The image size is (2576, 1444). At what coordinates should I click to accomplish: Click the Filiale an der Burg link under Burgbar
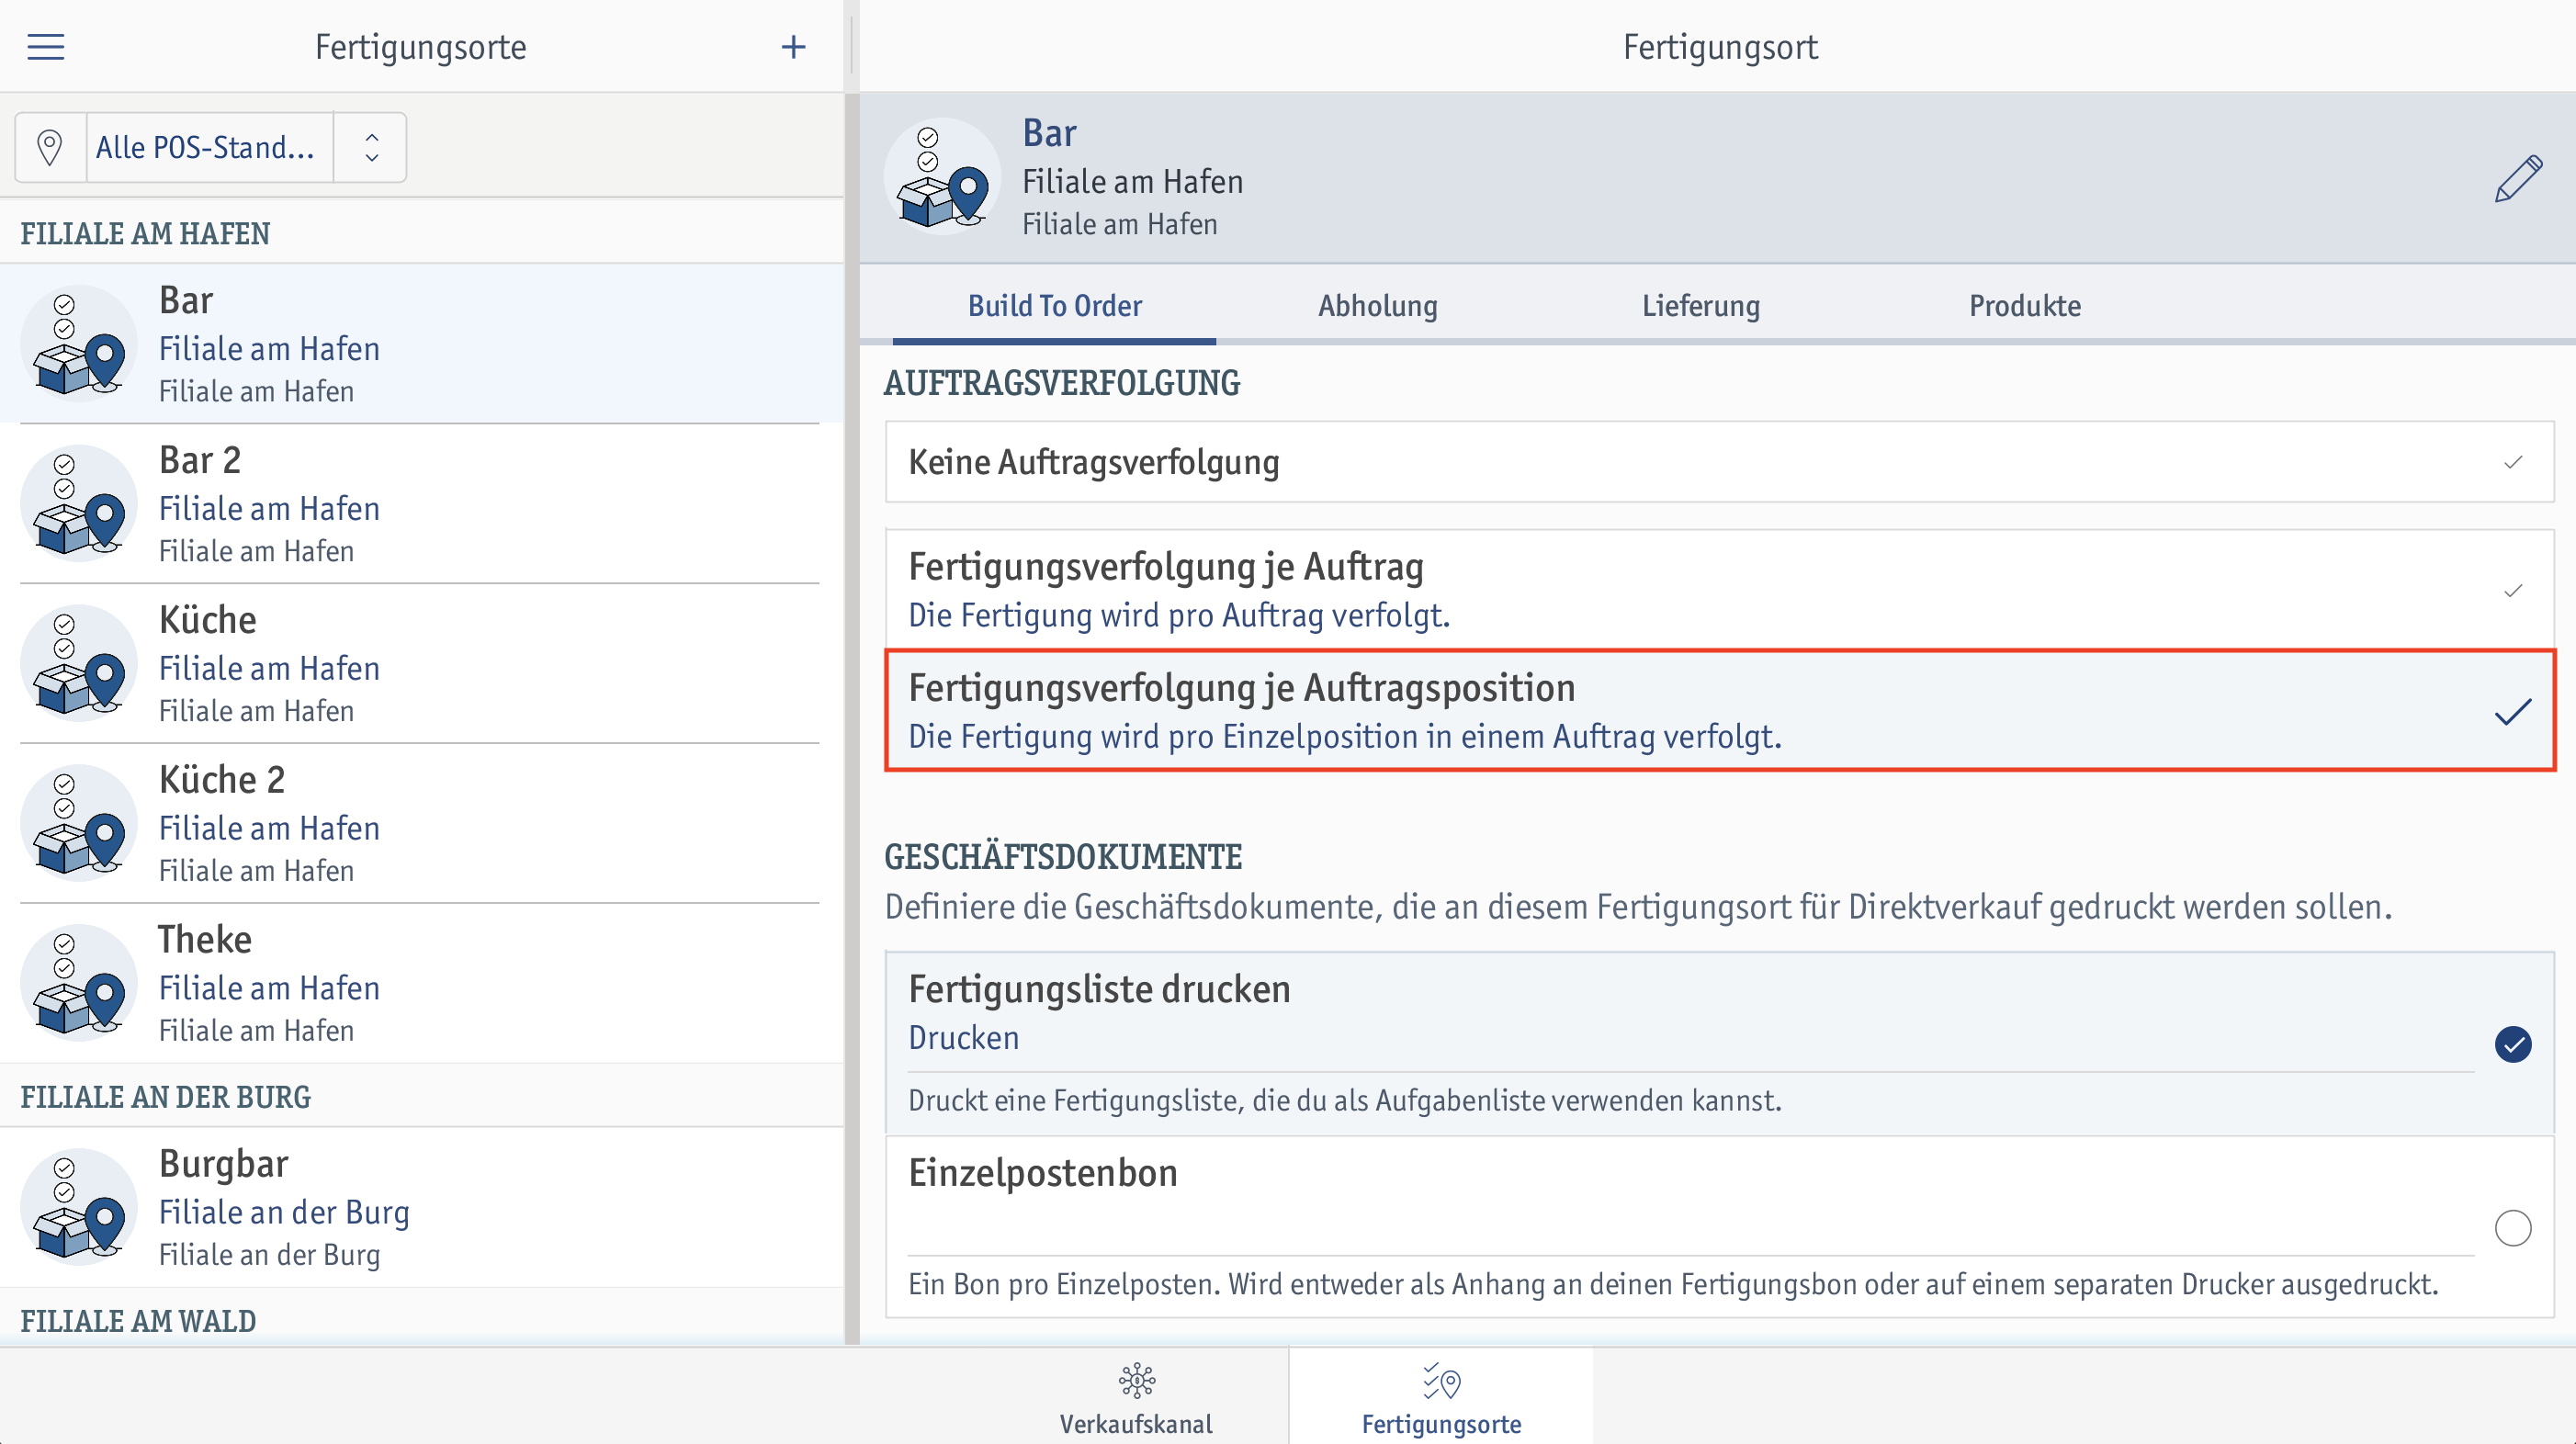tap(284, 1212)
